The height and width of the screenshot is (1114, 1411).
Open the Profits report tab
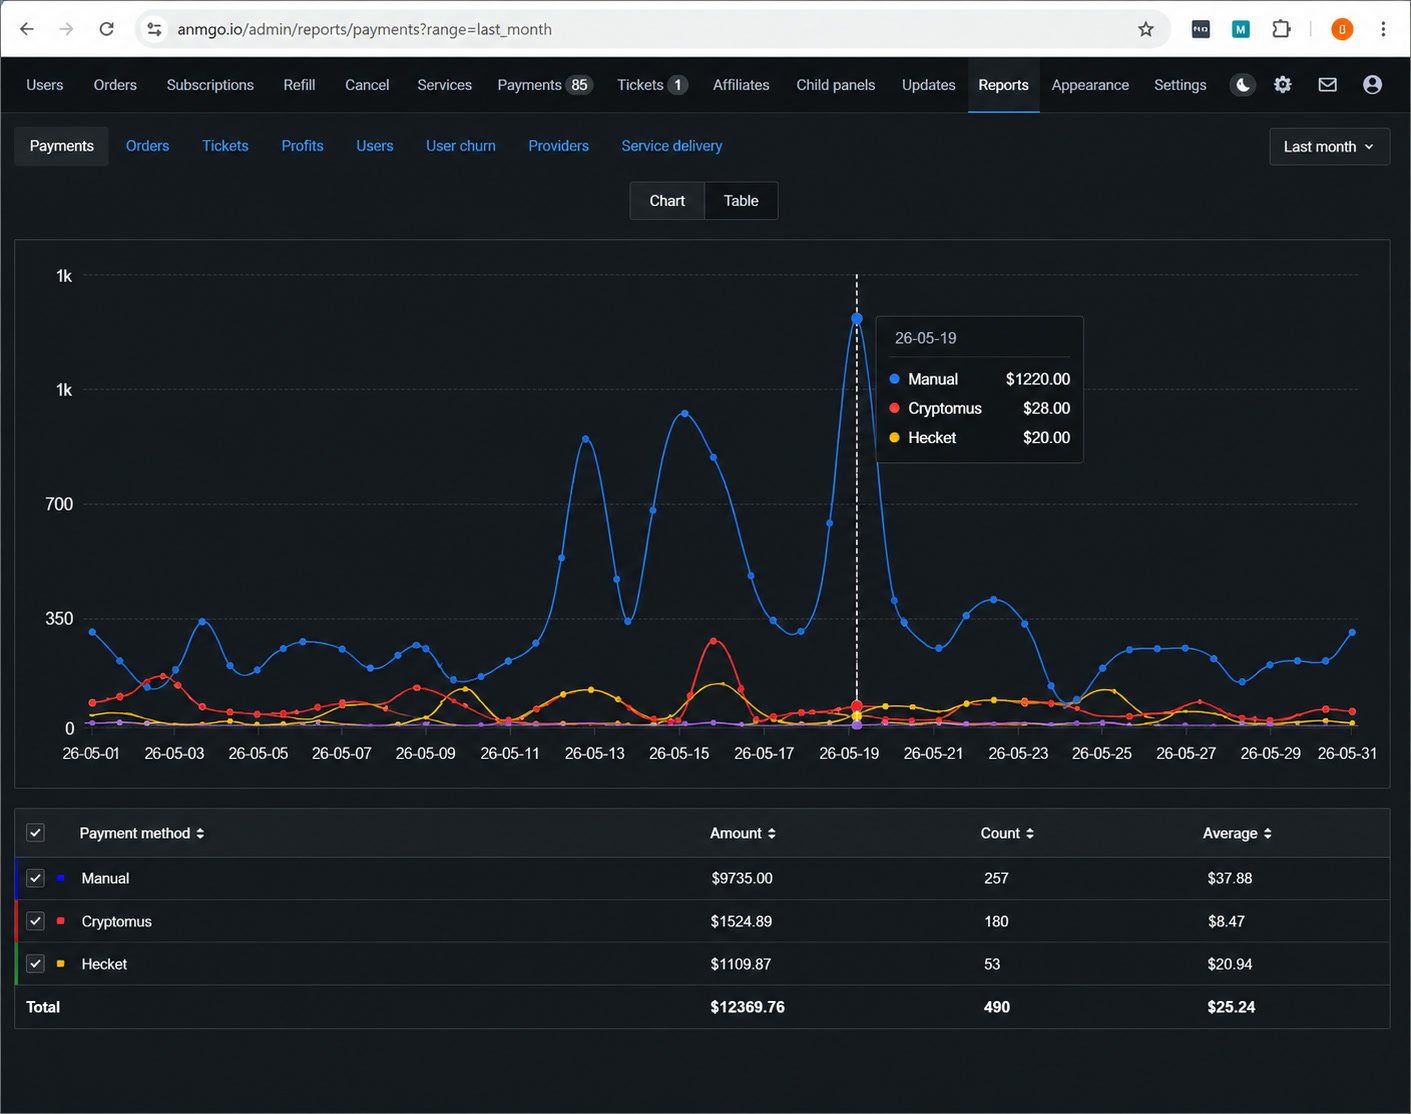coord(302,146)
